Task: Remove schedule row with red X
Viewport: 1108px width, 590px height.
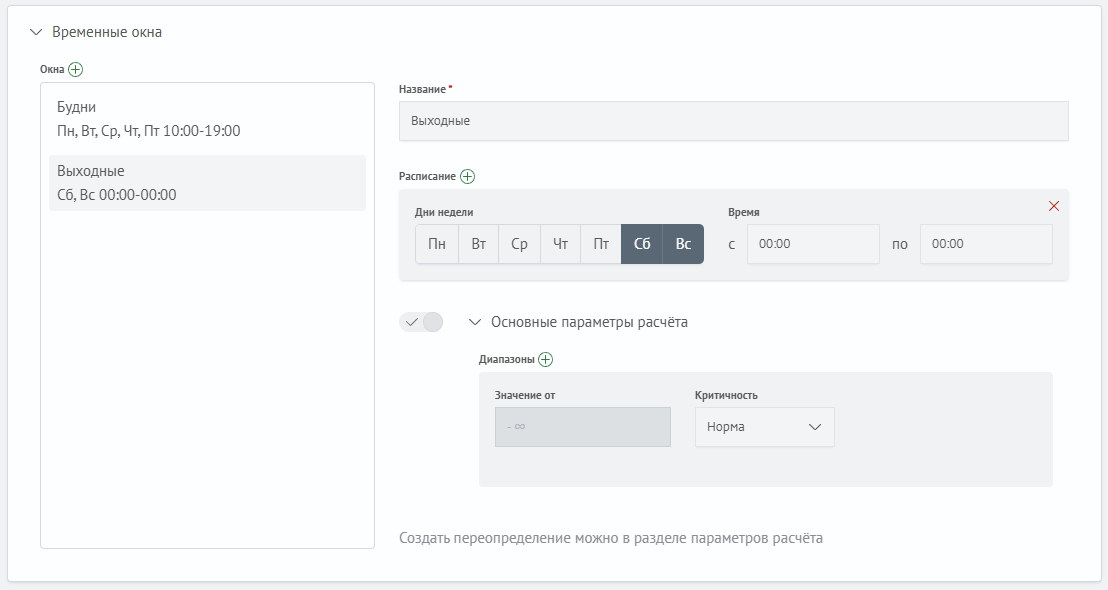Action: (x=1054, y=206)
